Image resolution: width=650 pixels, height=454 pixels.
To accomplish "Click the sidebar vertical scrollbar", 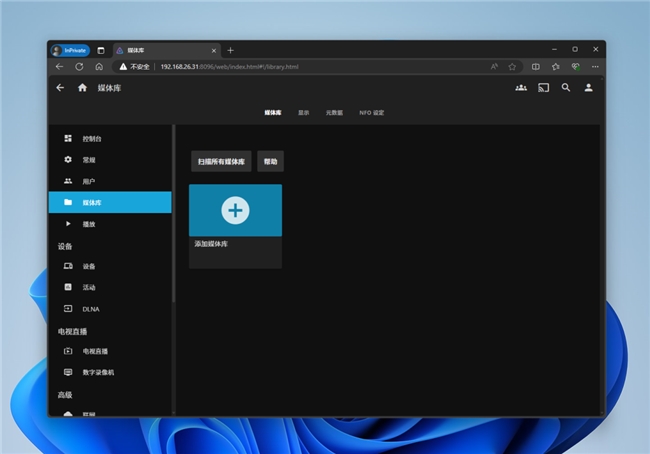I will click(173, 214).
